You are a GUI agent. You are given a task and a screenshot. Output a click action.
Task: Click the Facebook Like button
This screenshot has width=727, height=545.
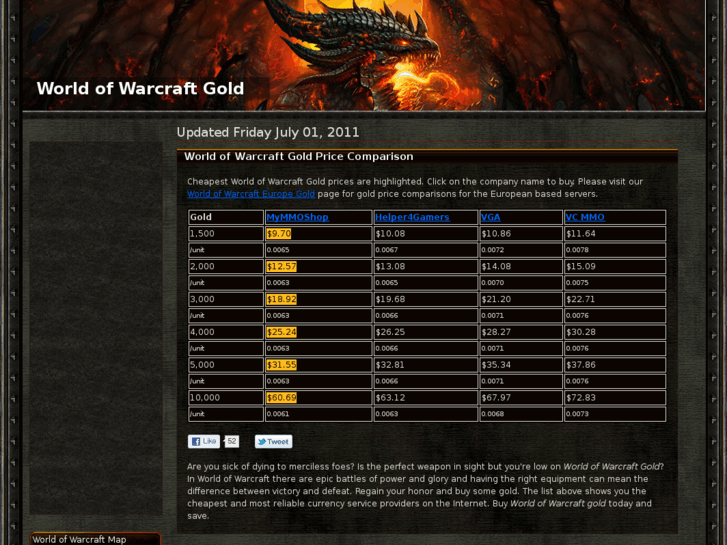click(x=204, y=442)
